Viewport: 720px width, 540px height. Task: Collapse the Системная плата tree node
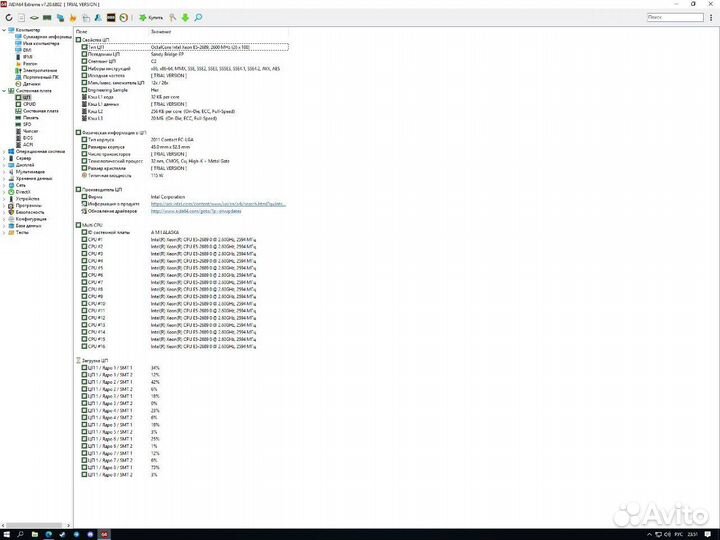3,90
